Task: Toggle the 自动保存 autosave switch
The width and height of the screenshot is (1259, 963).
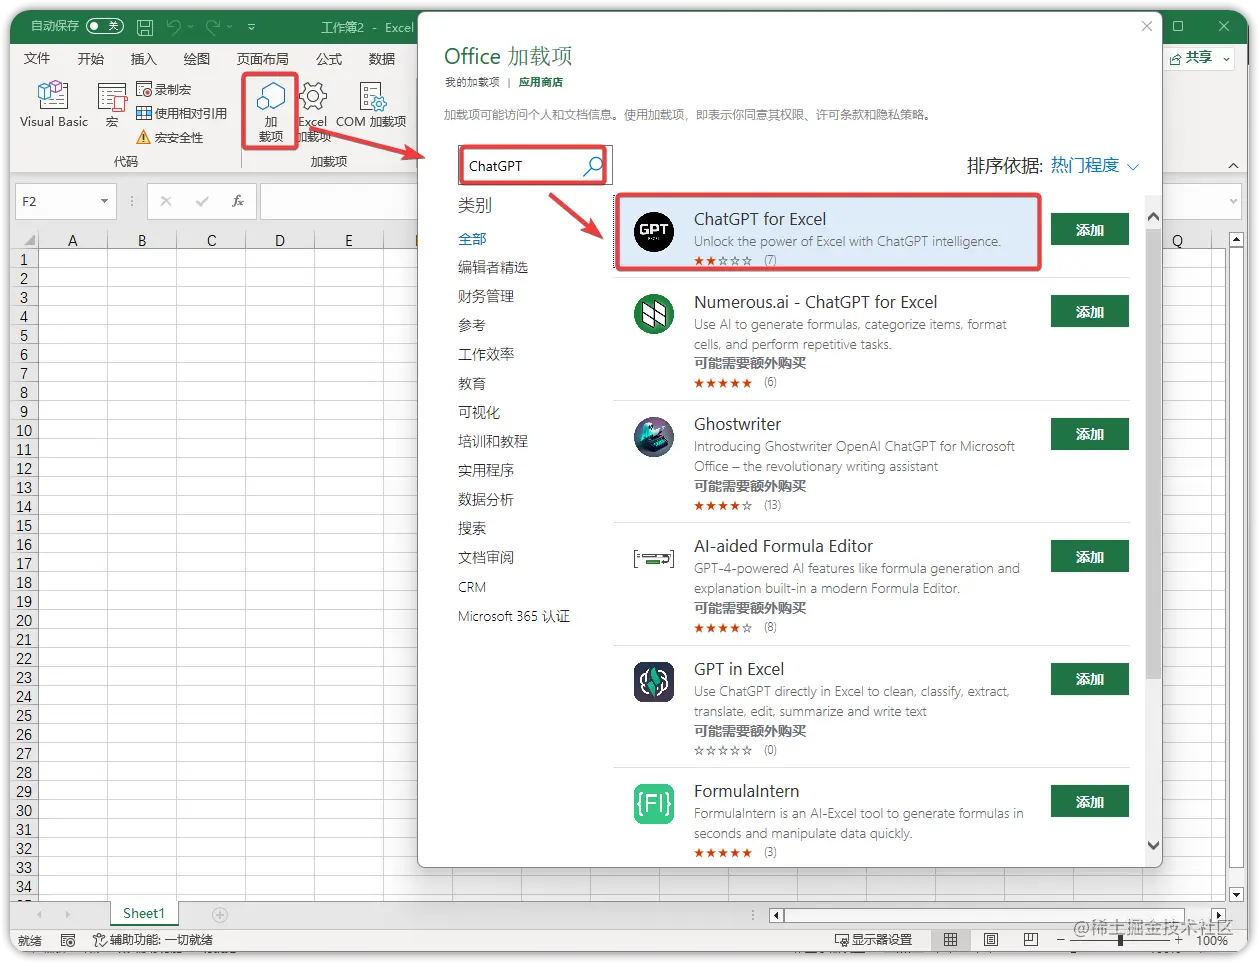Action: [105, 26]
